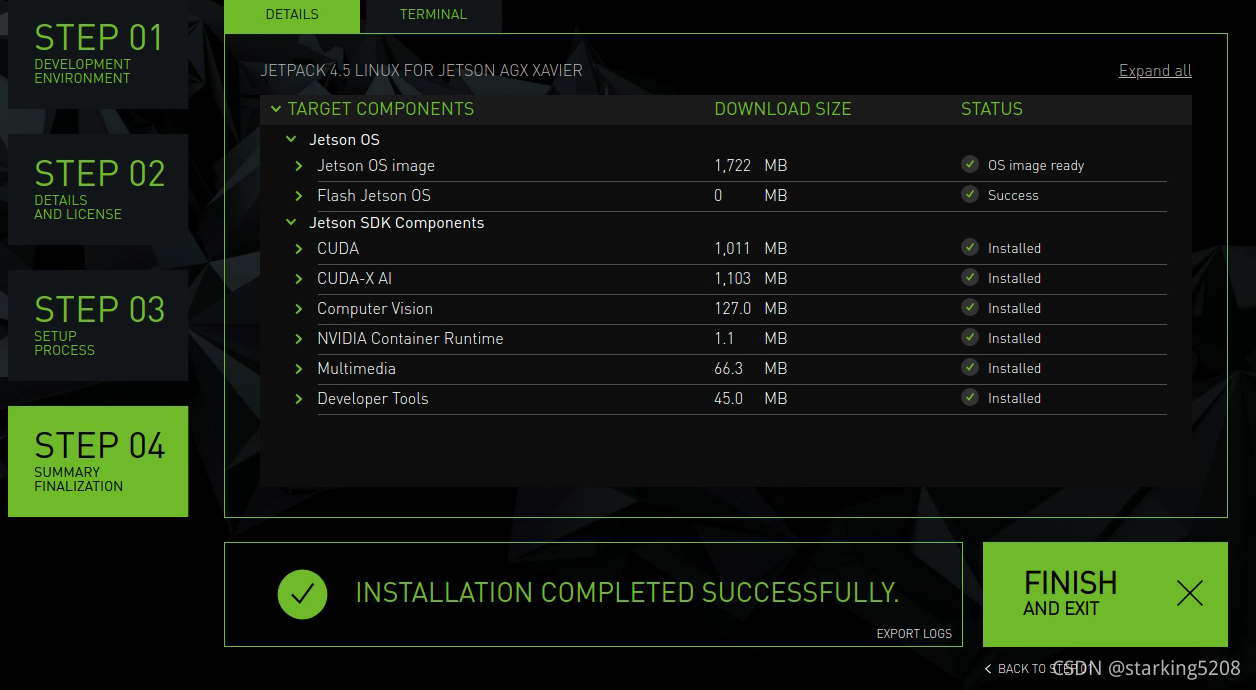Click the Installed check icon in Developer Tools row
Viewport: 1256px width, 690px height.
pyautogui.click(x=969, y=397)
